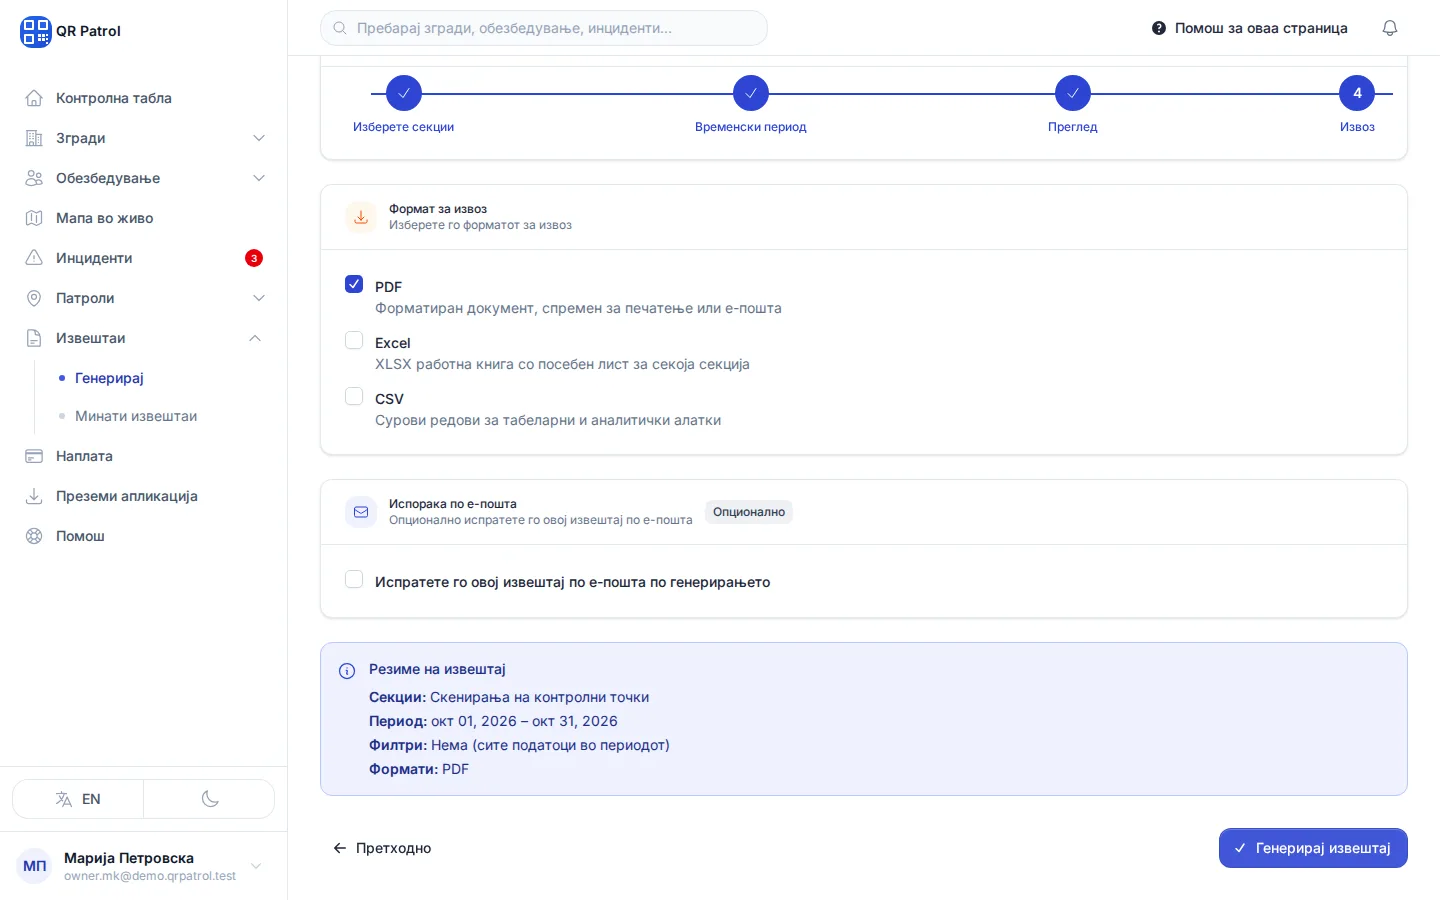Open Помош за оваа страница link
This screenshot has width=1440, height=900.
(1250, 28)
